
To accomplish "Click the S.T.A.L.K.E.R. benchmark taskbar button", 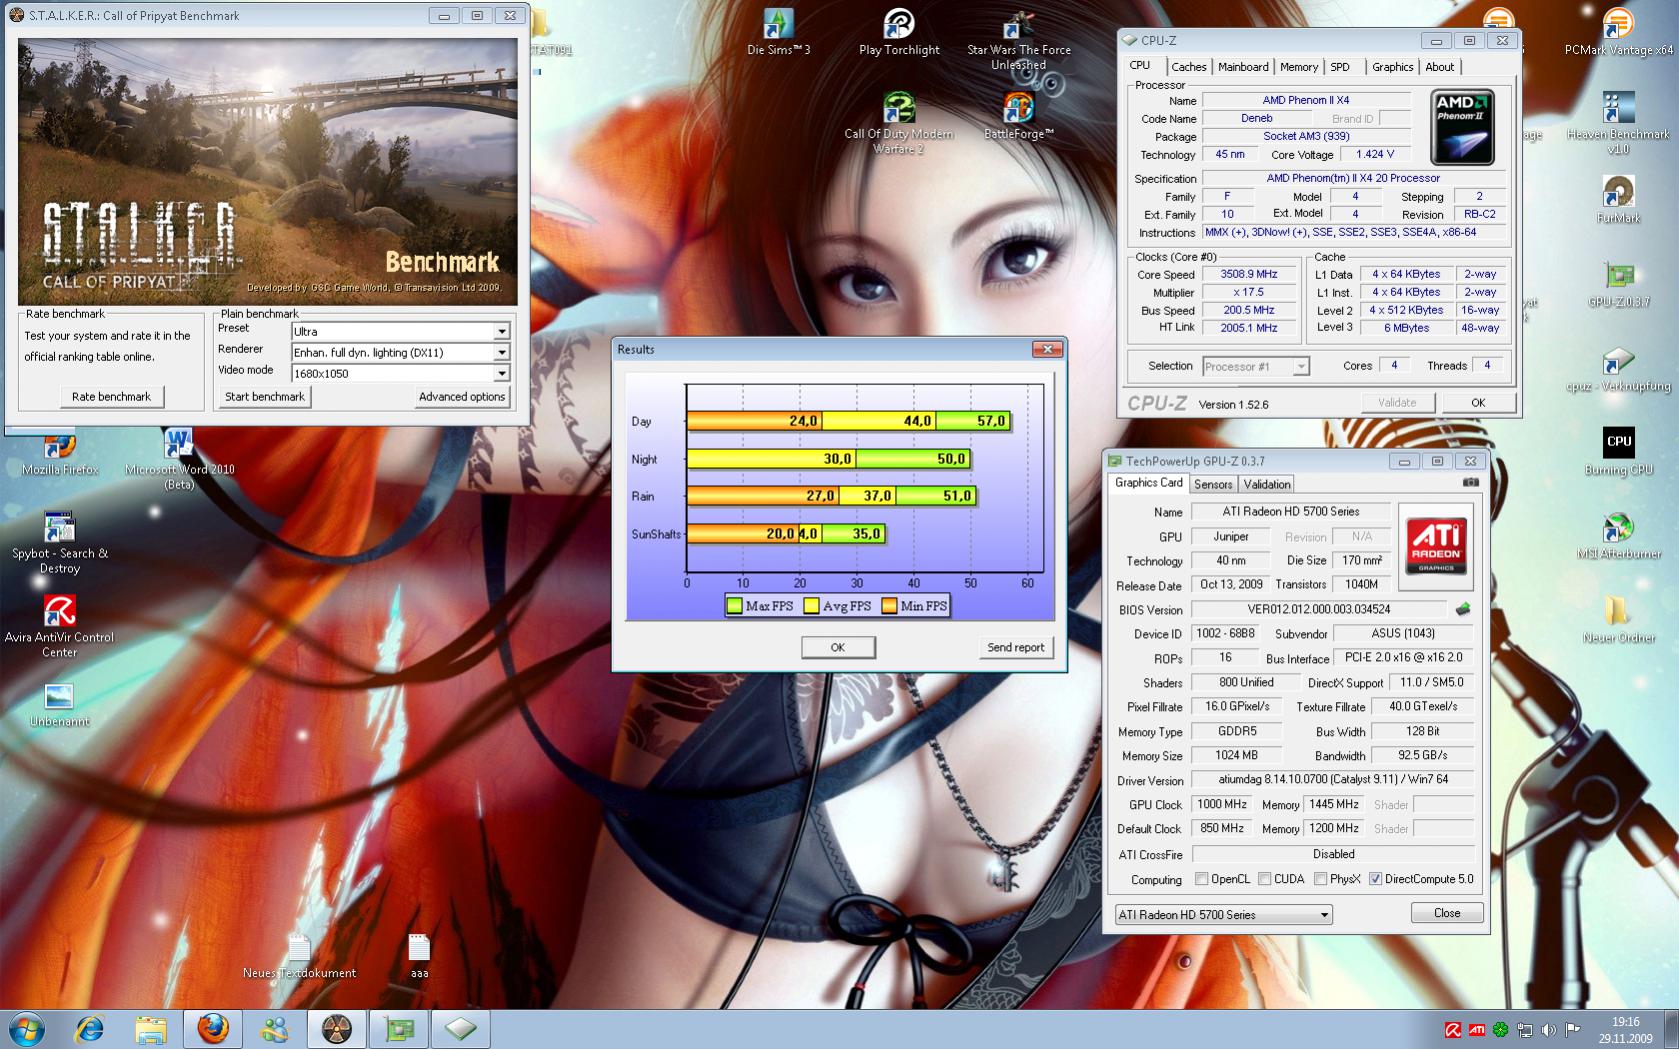I will pos(337,1029).
